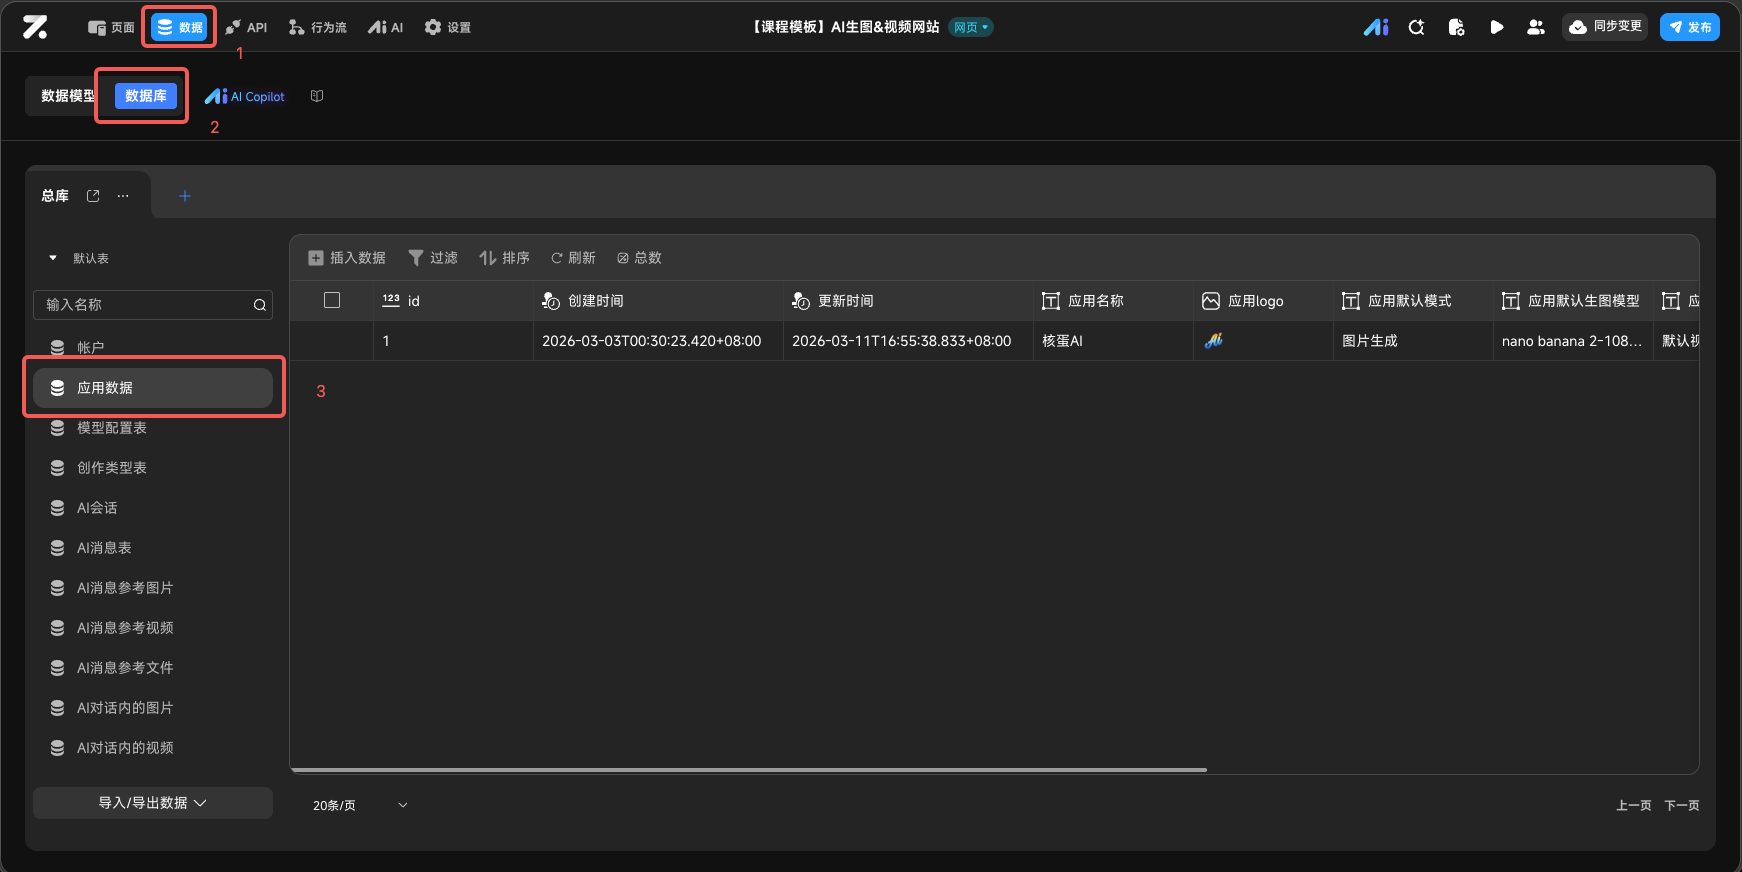Select the 帐户 table
The image size is (1742, 872).
click(153, 347)
